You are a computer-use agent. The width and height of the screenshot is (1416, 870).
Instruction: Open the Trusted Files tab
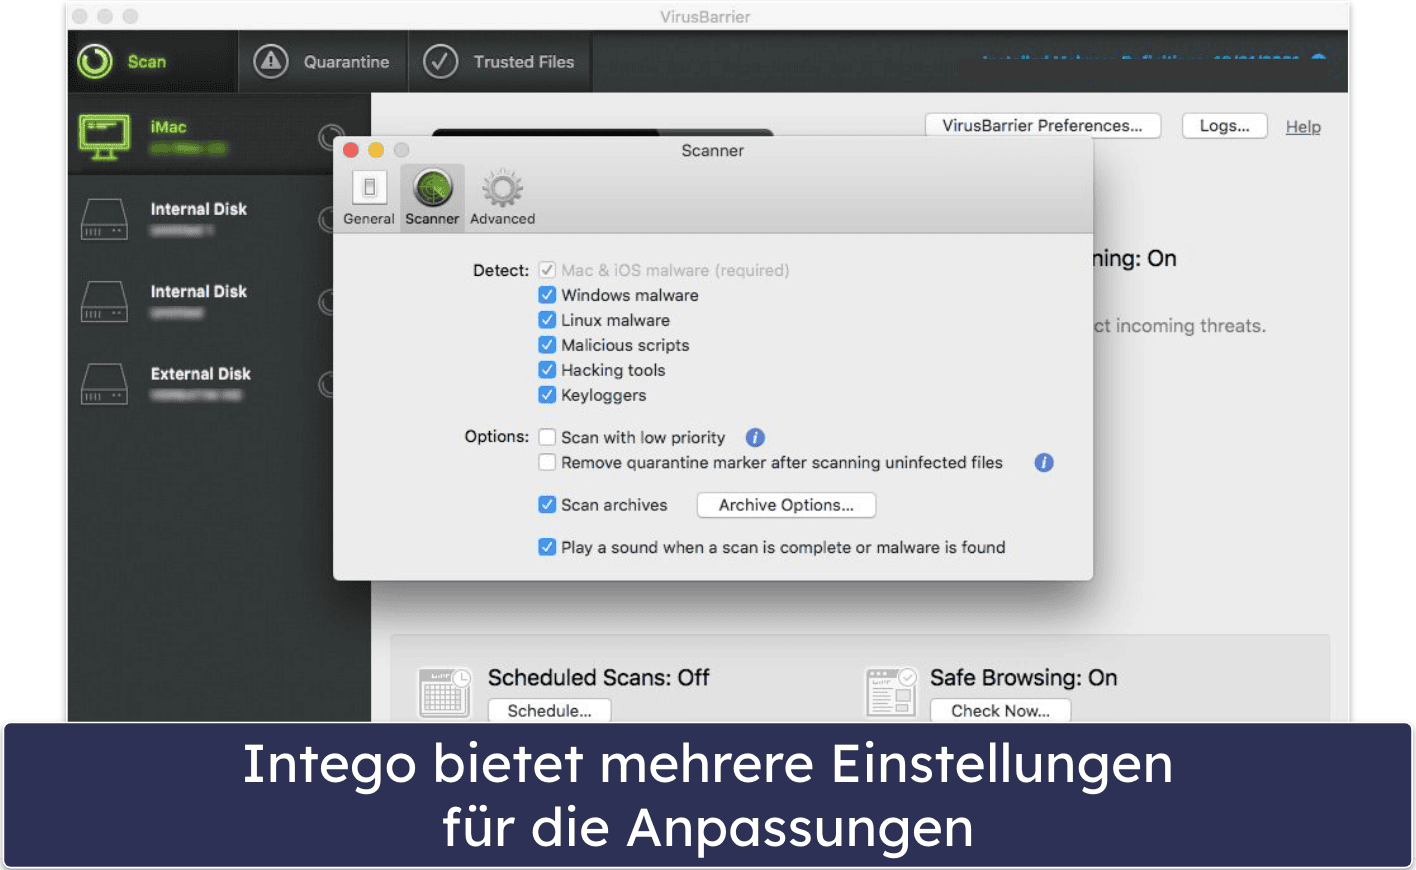(x=500, y=62)
